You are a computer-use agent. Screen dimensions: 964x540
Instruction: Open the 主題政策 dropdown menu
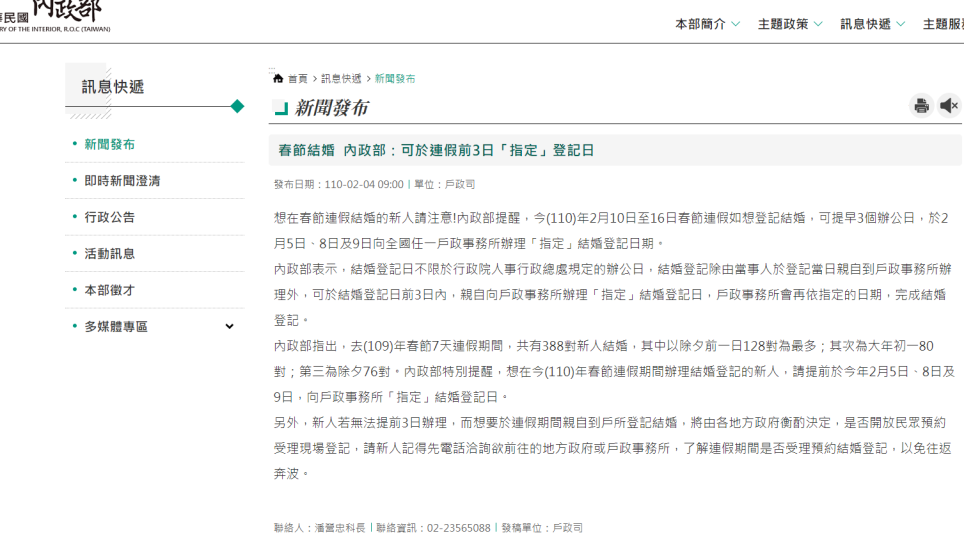(790, 24)
